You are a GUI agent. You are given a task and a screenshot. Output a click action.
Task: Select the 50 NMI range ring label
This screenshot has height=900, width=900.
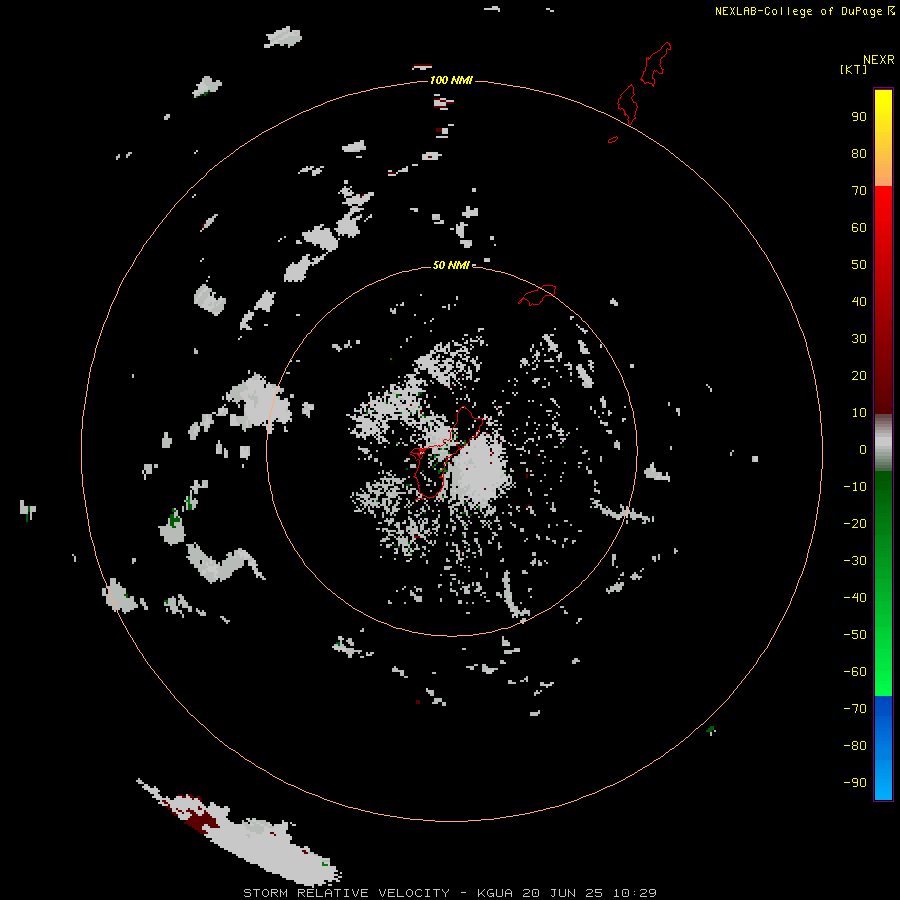(451, 265)
